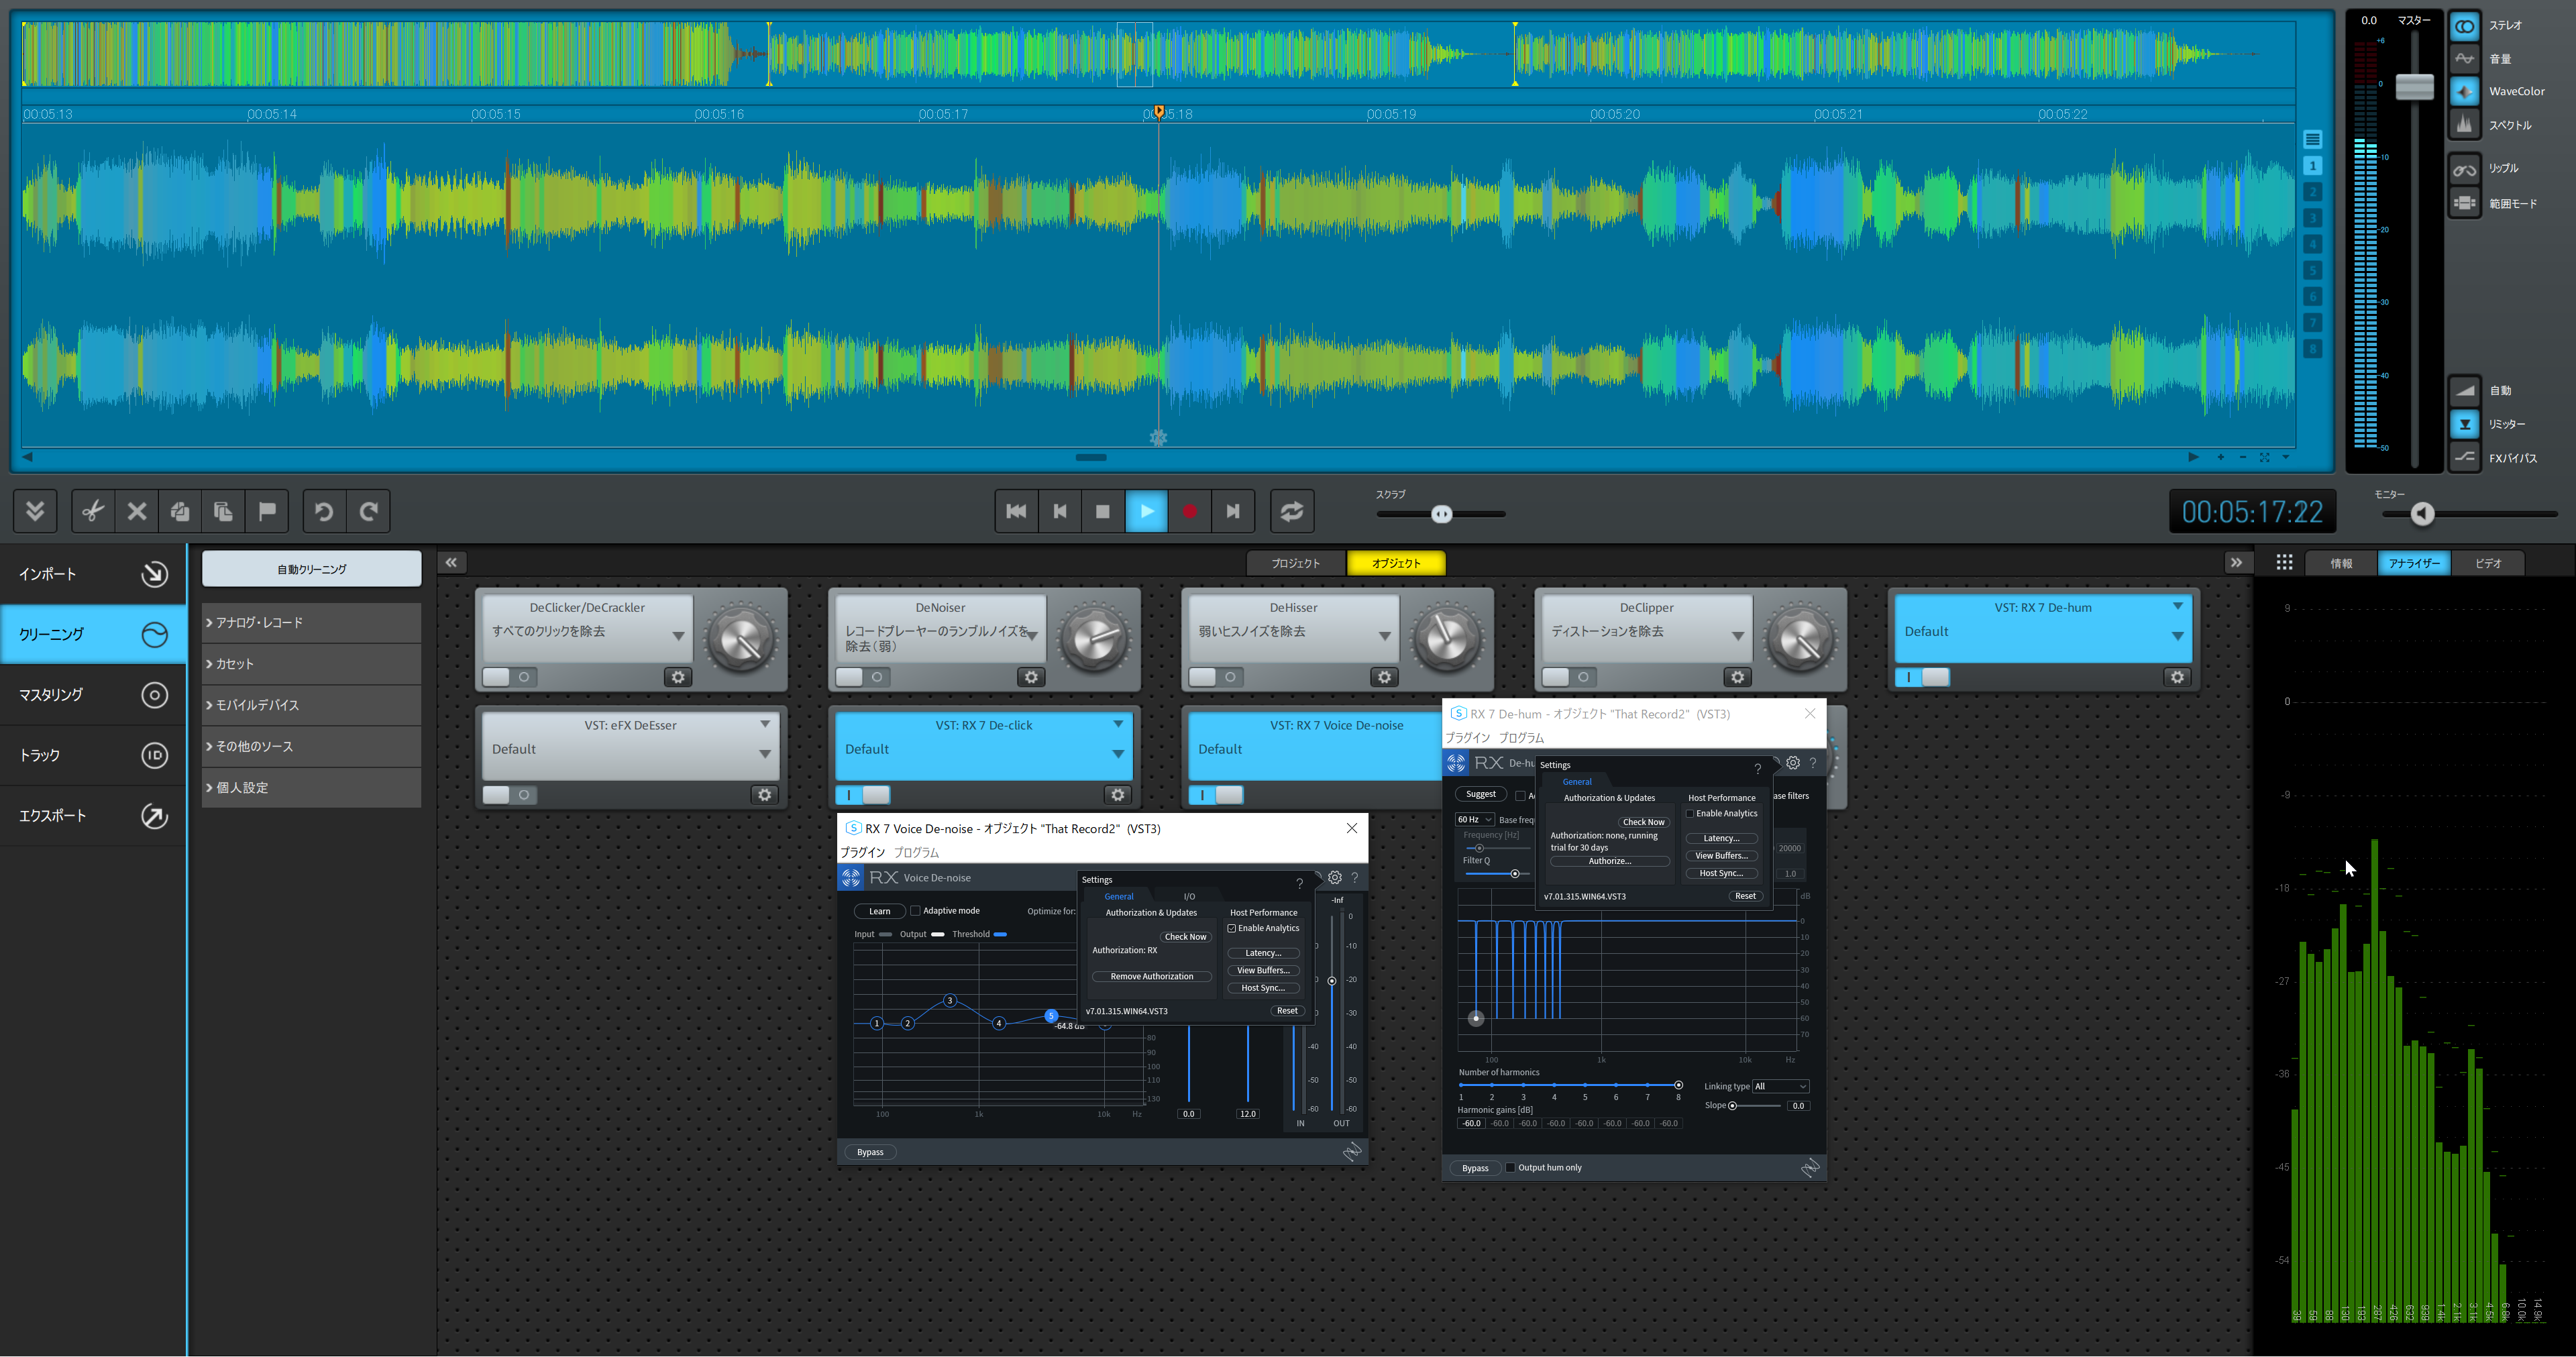Click the scissors cut tool

tap(93, 511)
